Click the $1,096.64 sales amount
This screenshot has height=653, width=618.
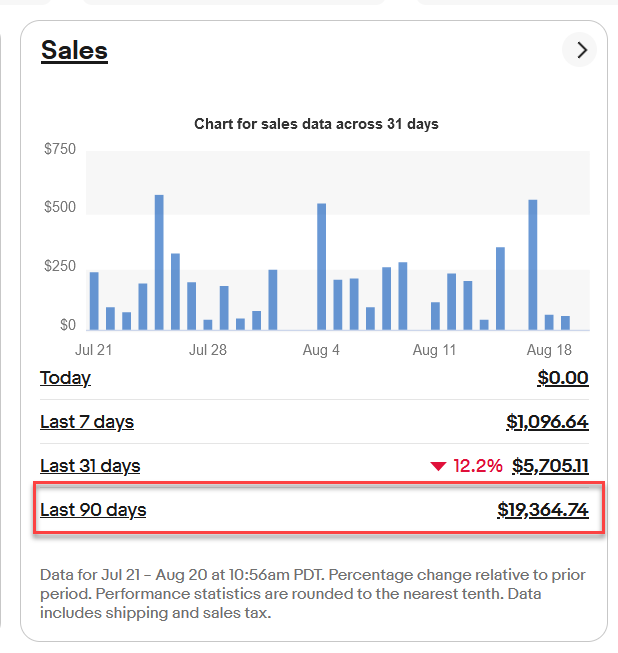click(547, 422)
